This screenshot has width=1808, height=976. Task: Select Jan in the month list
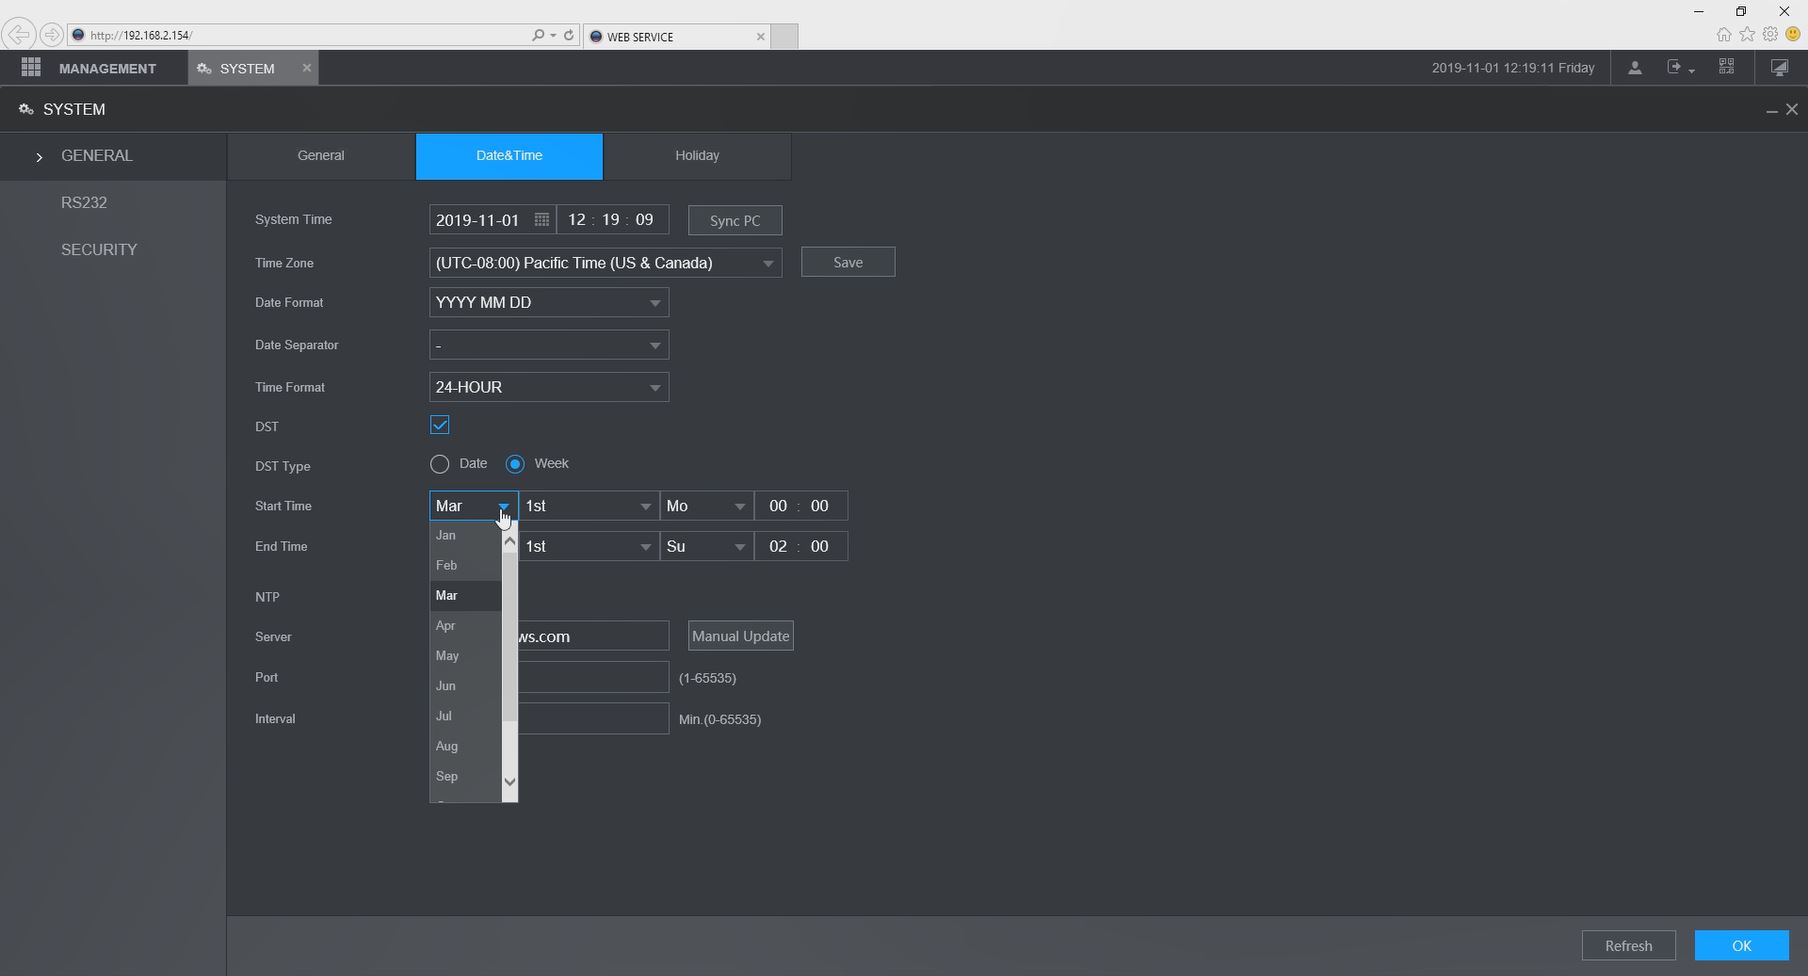point(466,536)
